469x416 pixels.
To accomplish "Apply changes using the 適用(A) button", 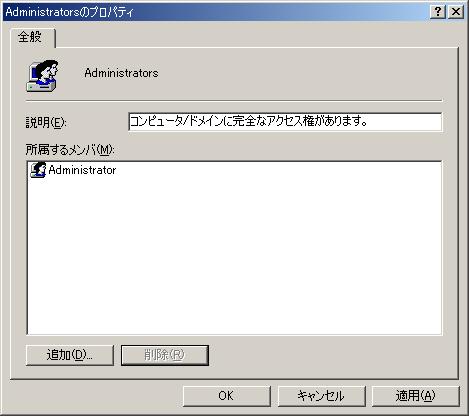I will [415, 396].
